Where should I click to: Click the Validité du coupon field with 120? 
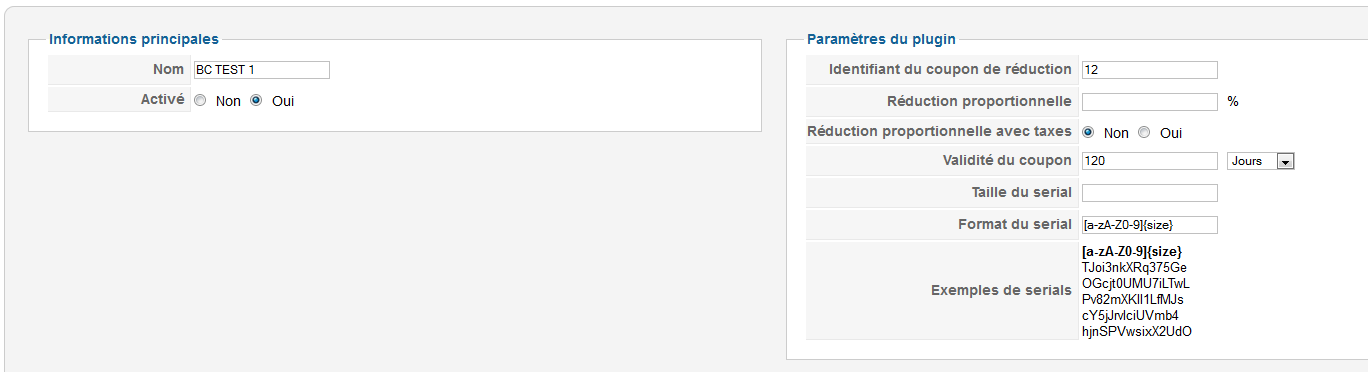tap(1149, 161)
